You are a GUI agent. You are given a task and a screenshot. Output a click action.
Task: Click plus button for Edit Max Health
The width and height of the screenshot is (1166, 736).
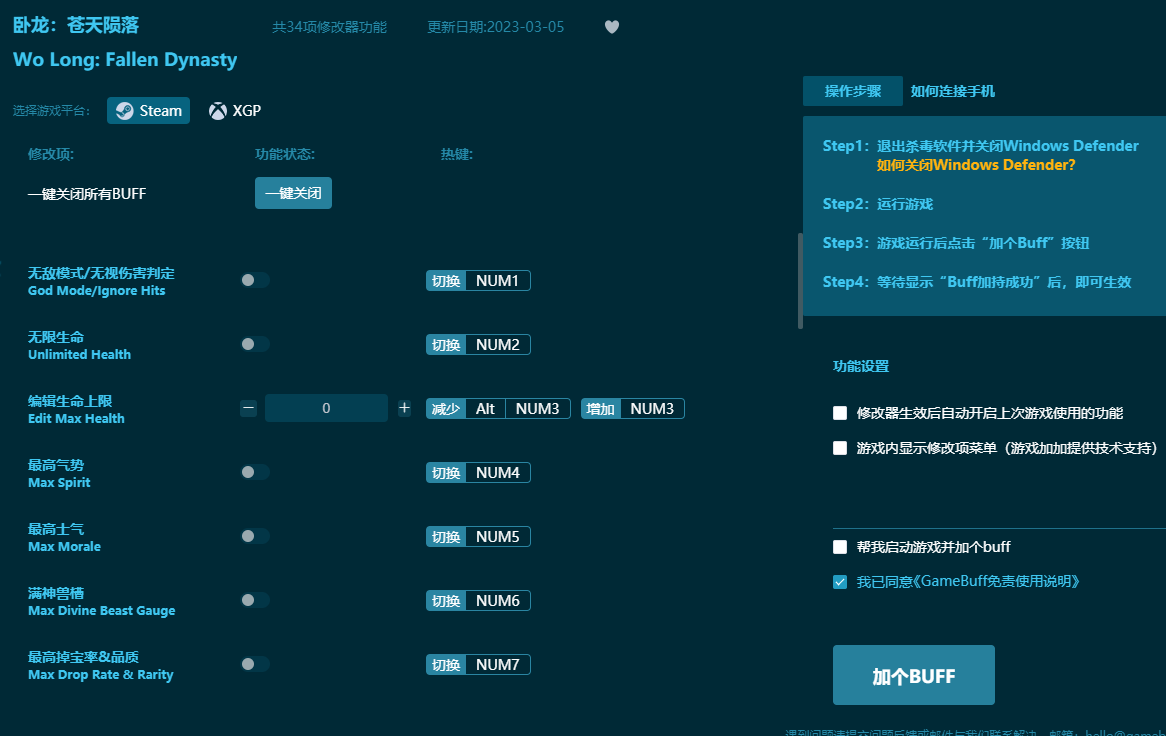tap(405, 408)
